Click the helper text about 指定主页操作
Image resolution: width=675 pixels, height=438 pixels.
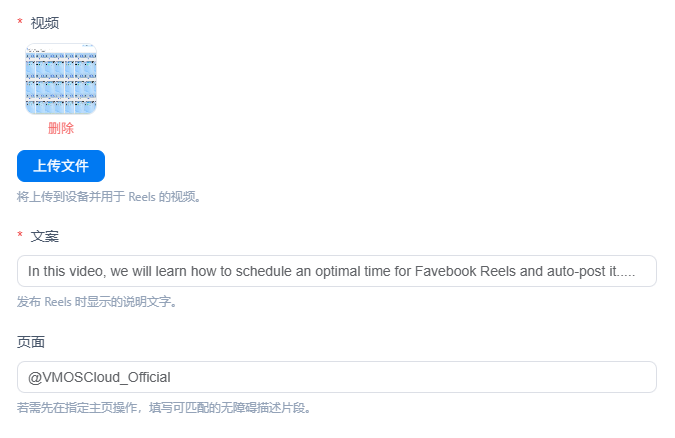click(164, 408)
